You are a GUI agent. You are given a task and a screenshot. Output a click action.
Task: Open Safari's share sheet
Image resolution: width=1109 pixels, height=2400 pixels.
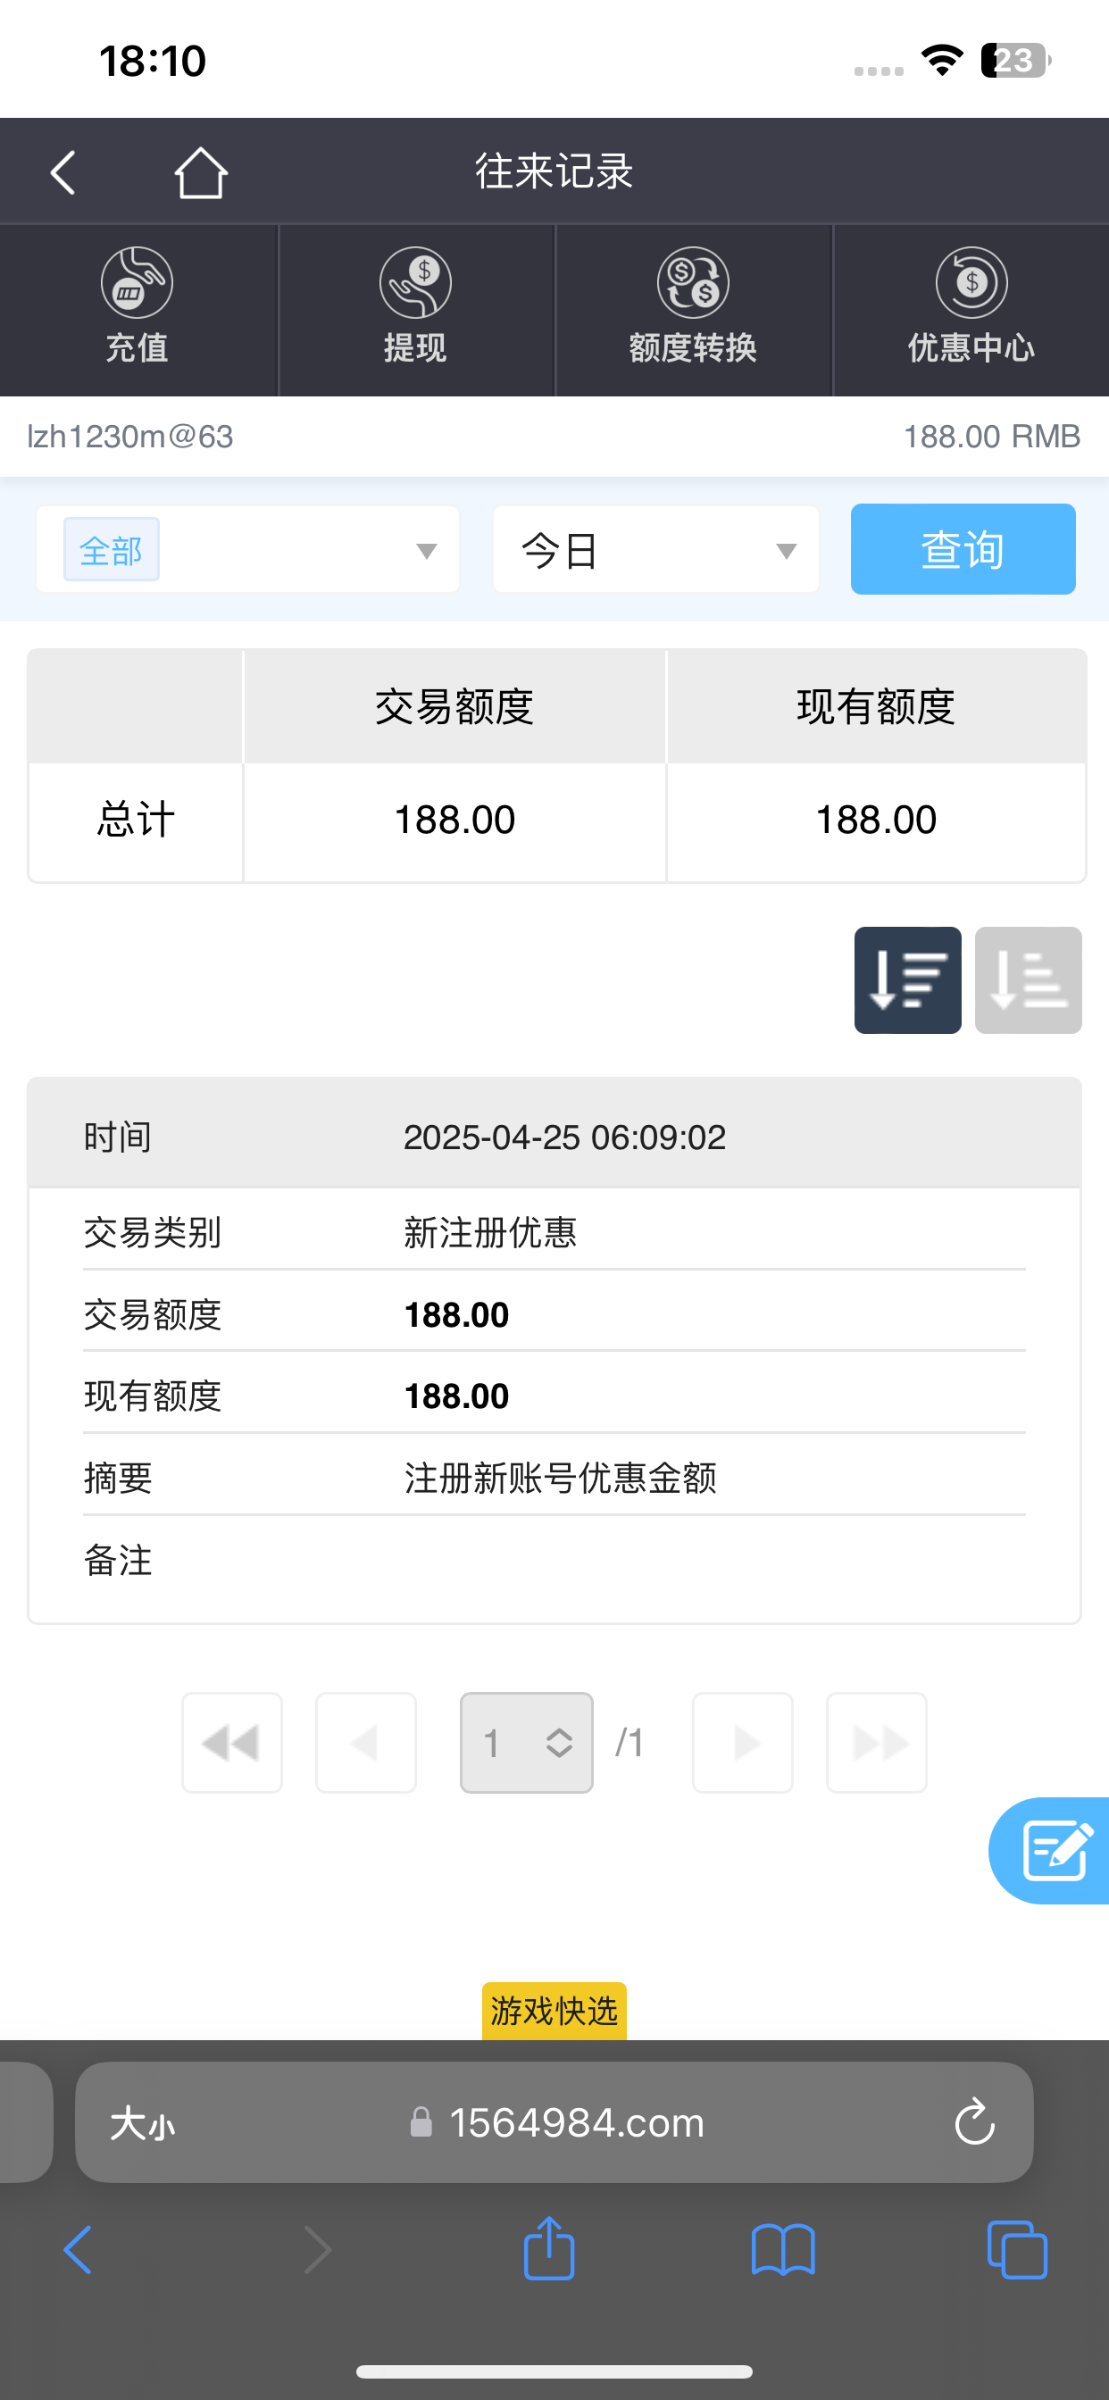(x=549, y=2248)
